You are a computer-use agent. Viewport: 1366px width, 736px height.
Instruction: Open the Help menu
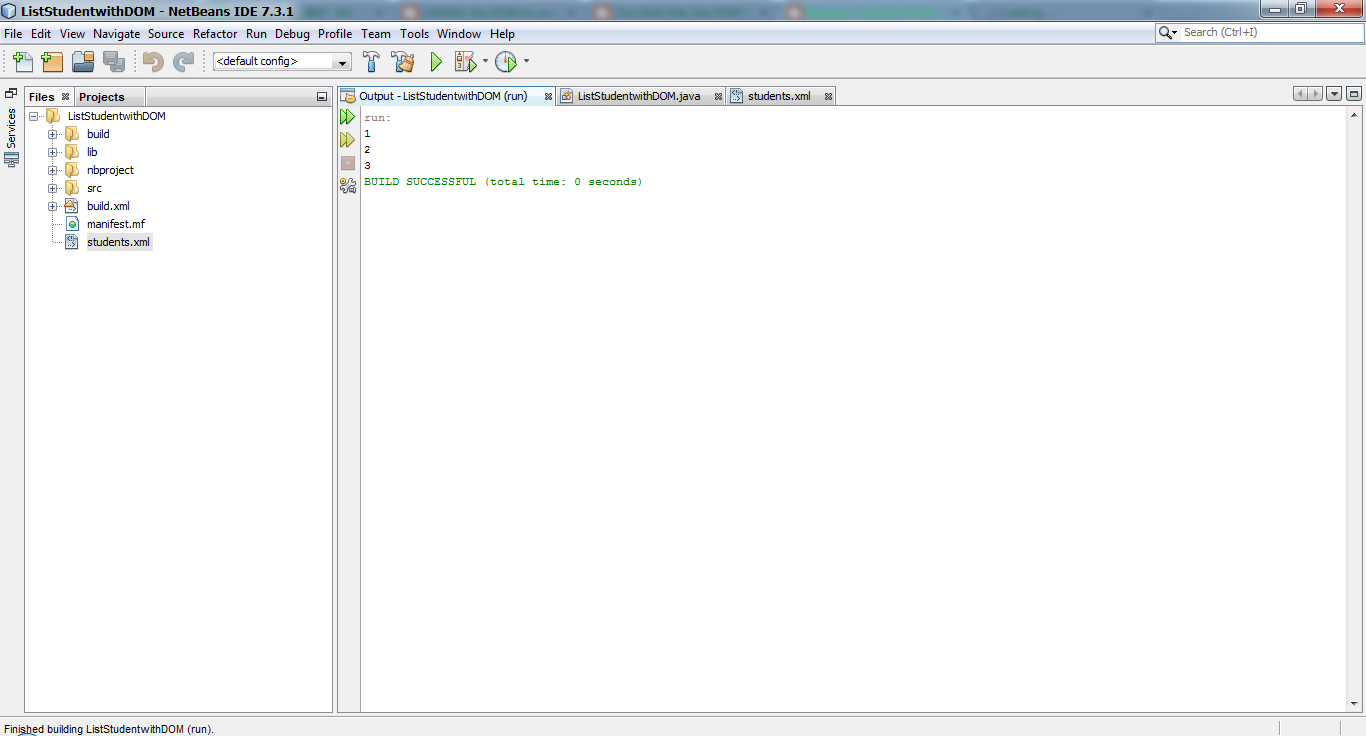[502, 33]
